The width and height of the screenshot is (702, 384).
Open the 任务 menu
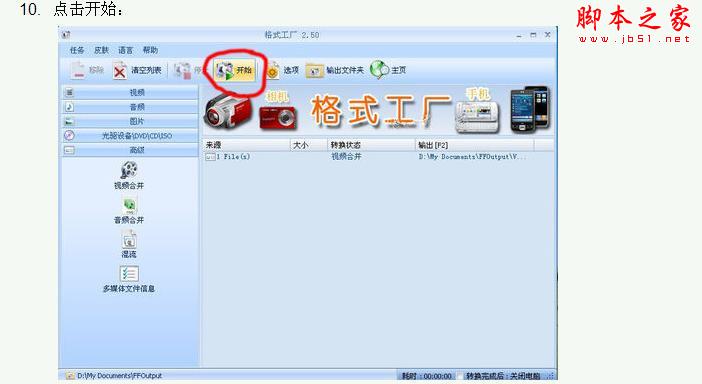tap(77, 50)
